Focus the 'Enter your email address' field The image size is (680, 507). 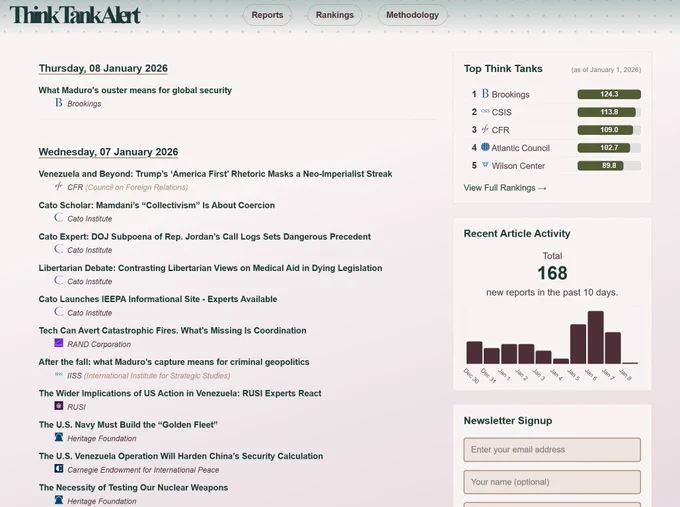tap(552, 450)
